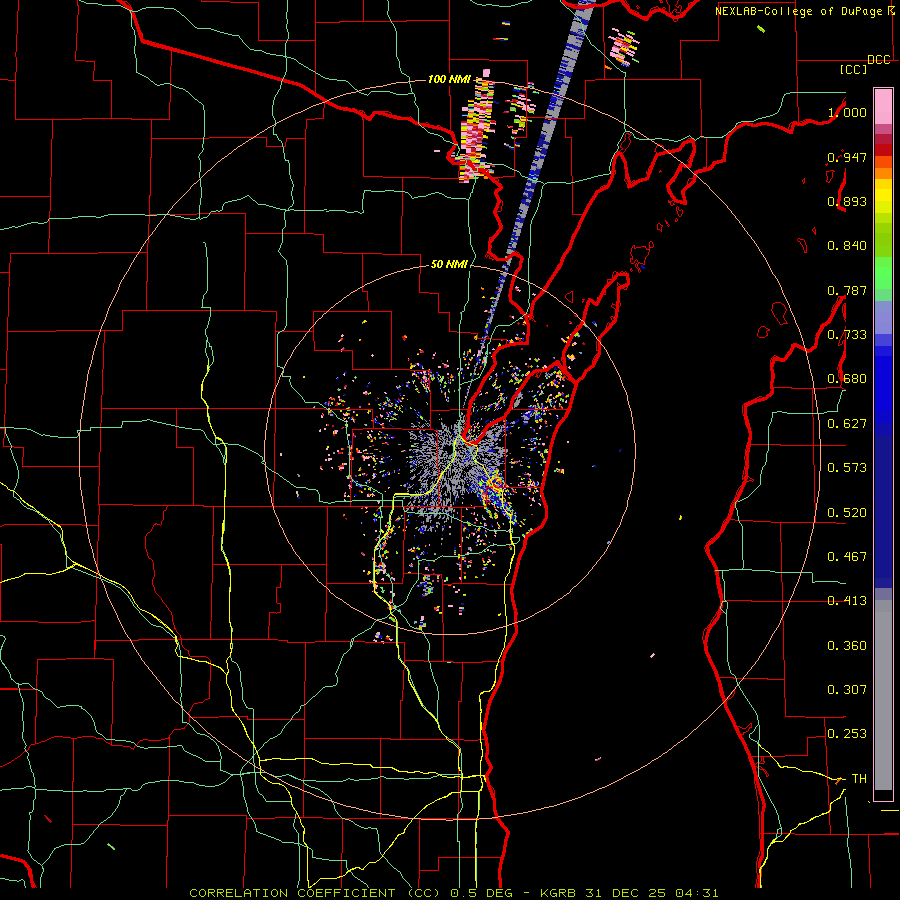Click the 0.467 color scale label
Viewport: 900px width, 900px height.
point(847,556)
